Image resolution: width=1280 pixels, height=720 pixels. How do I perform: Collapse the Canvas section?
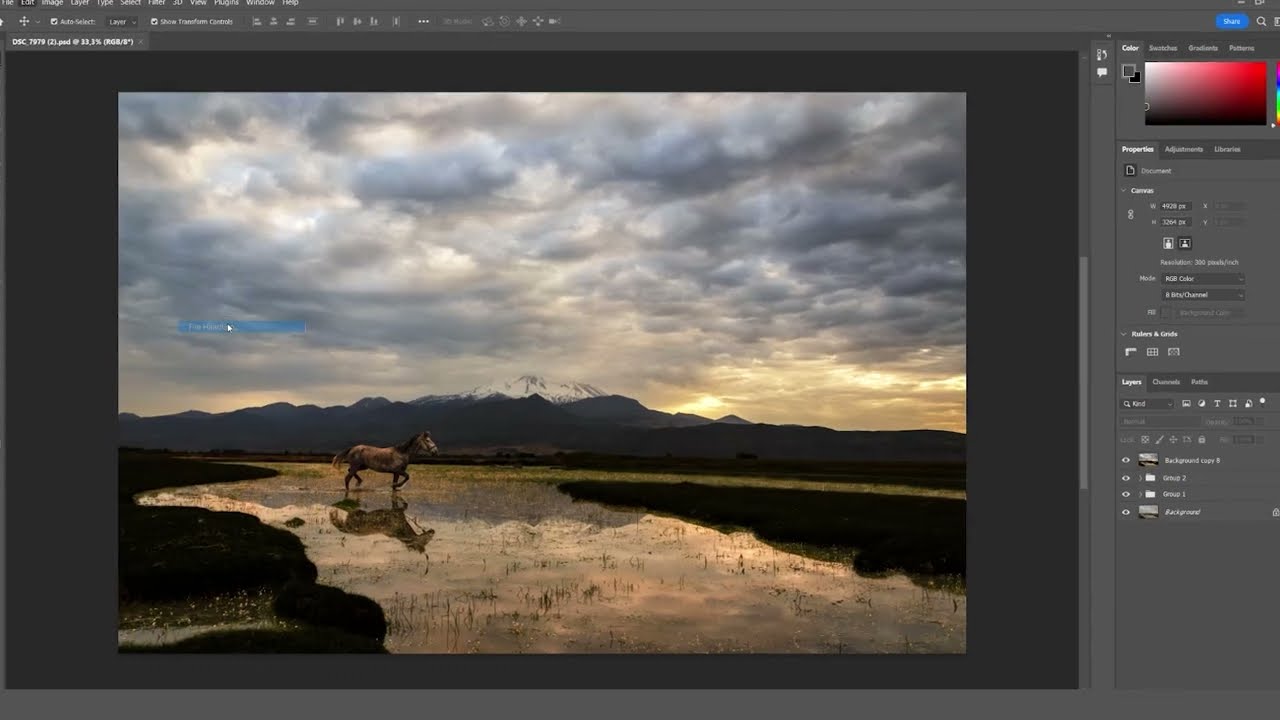tap(1124, 190)
